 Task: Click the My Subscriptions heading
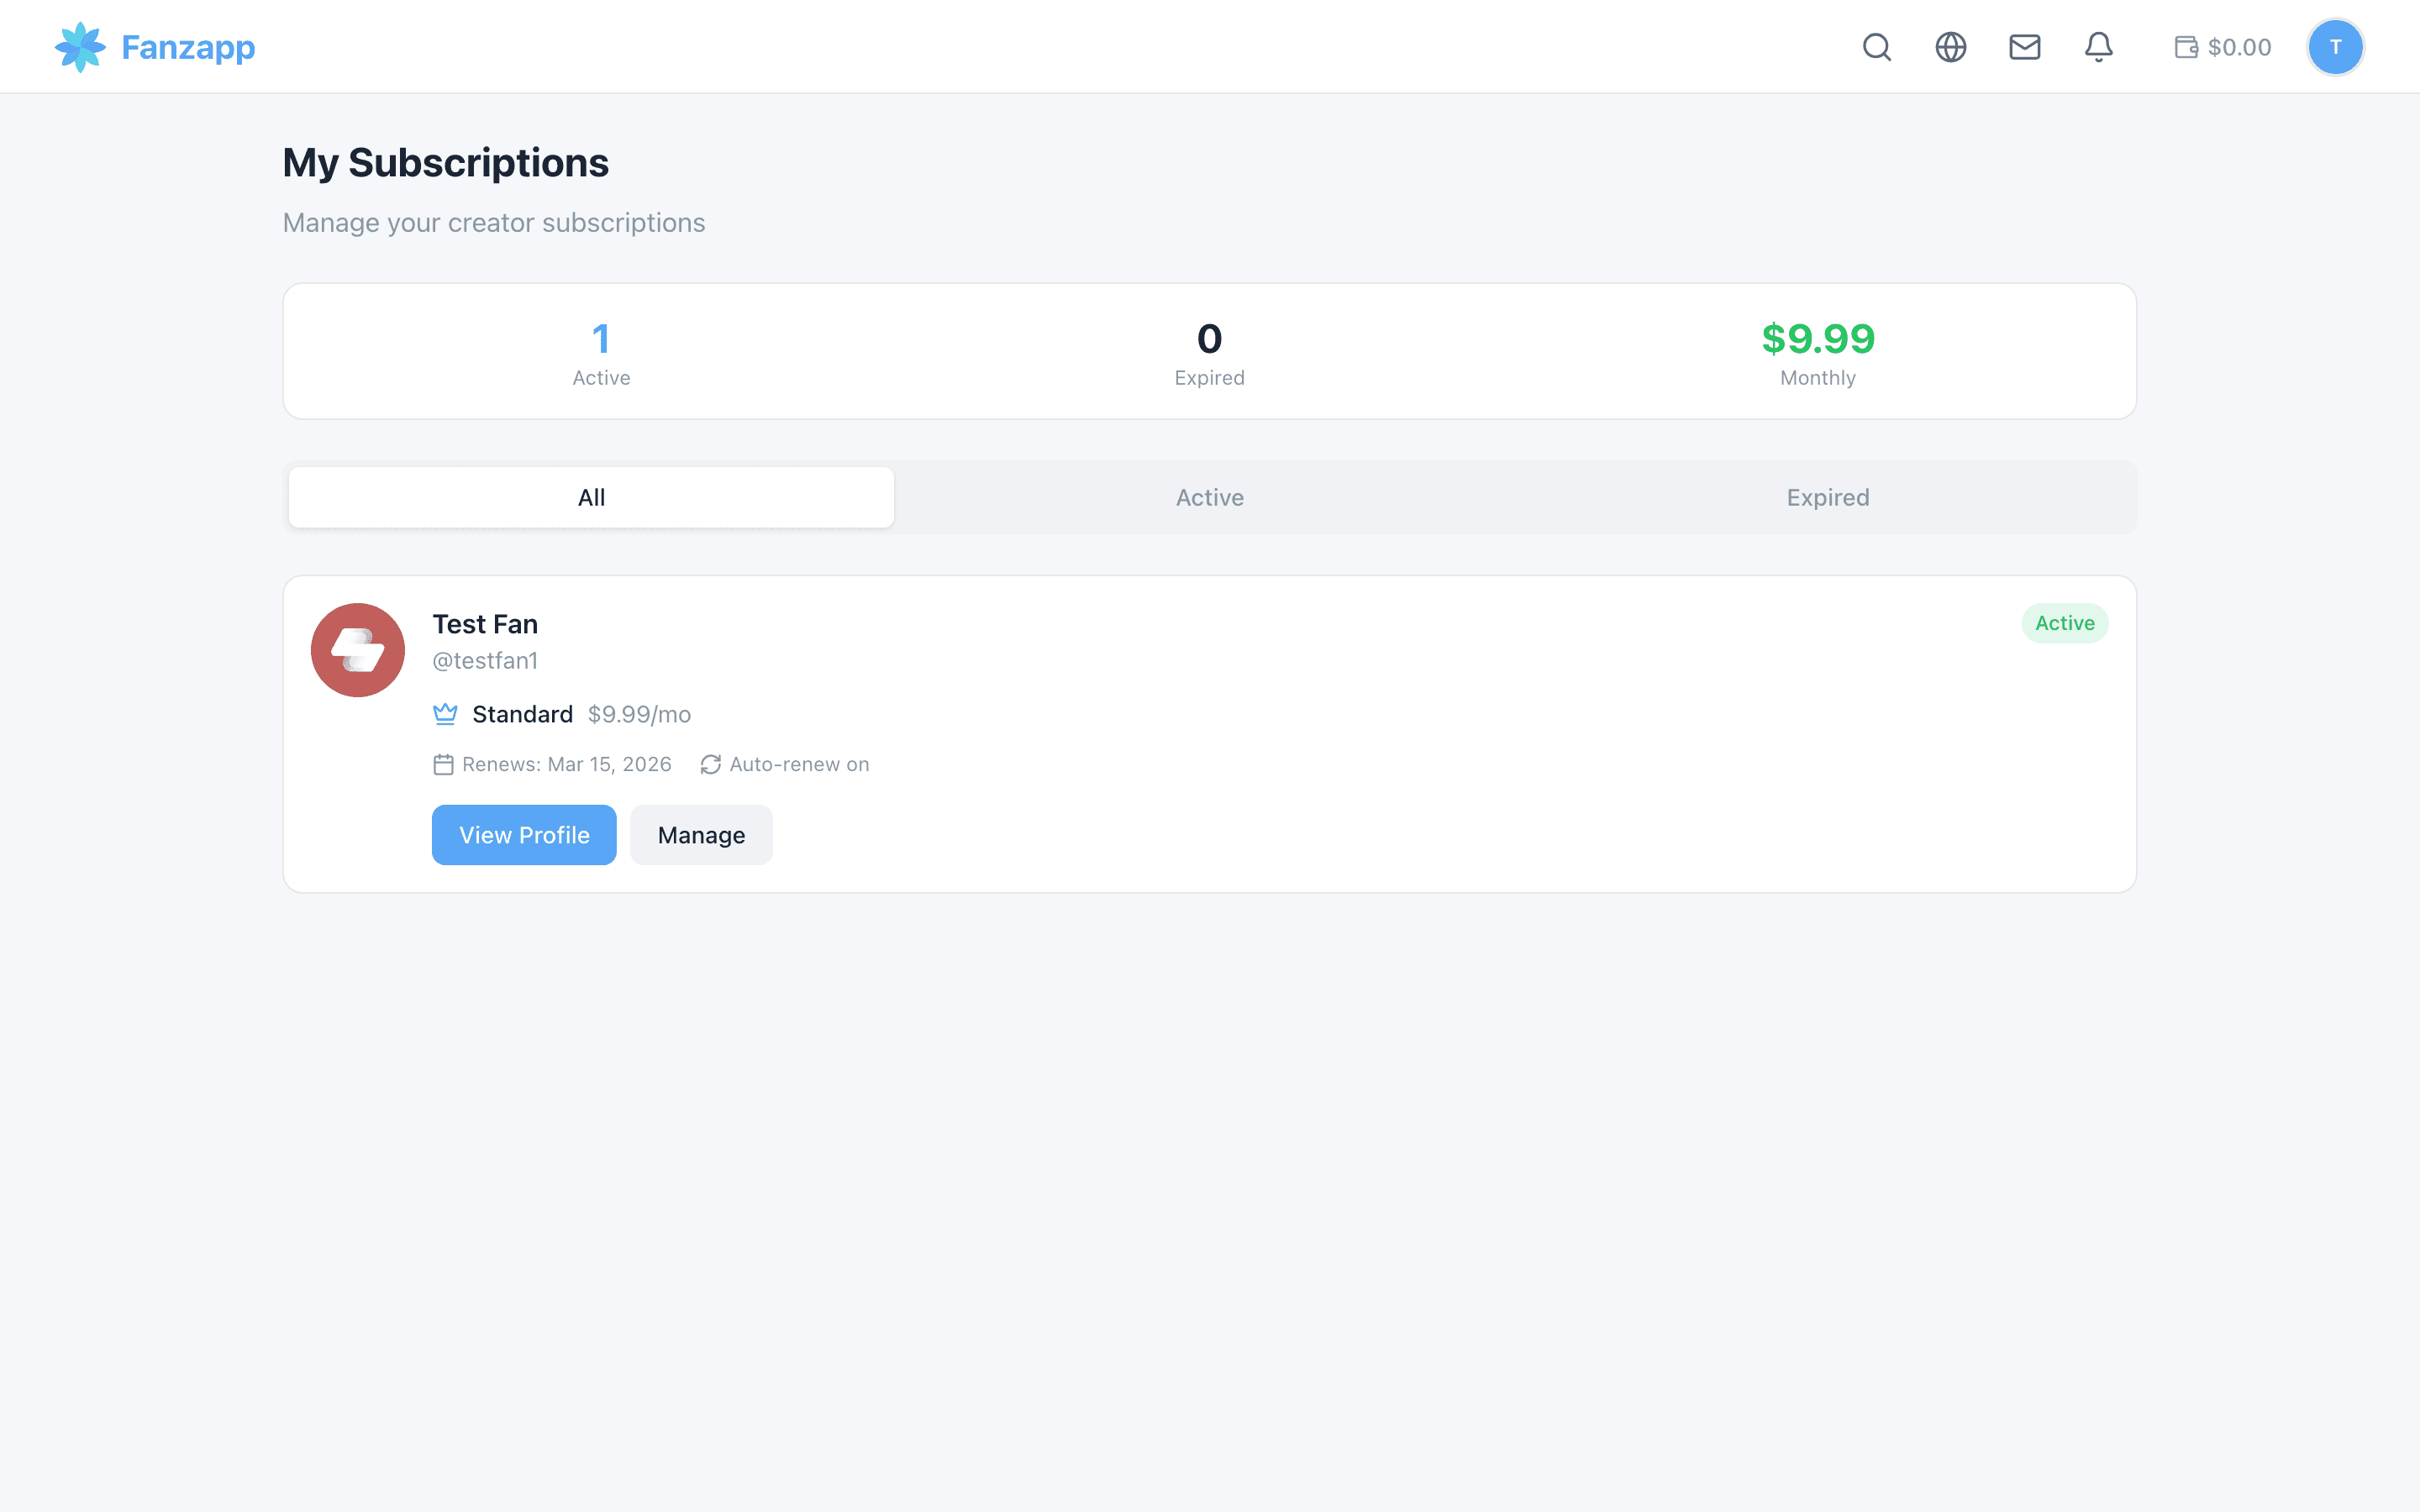click(445, 163)
